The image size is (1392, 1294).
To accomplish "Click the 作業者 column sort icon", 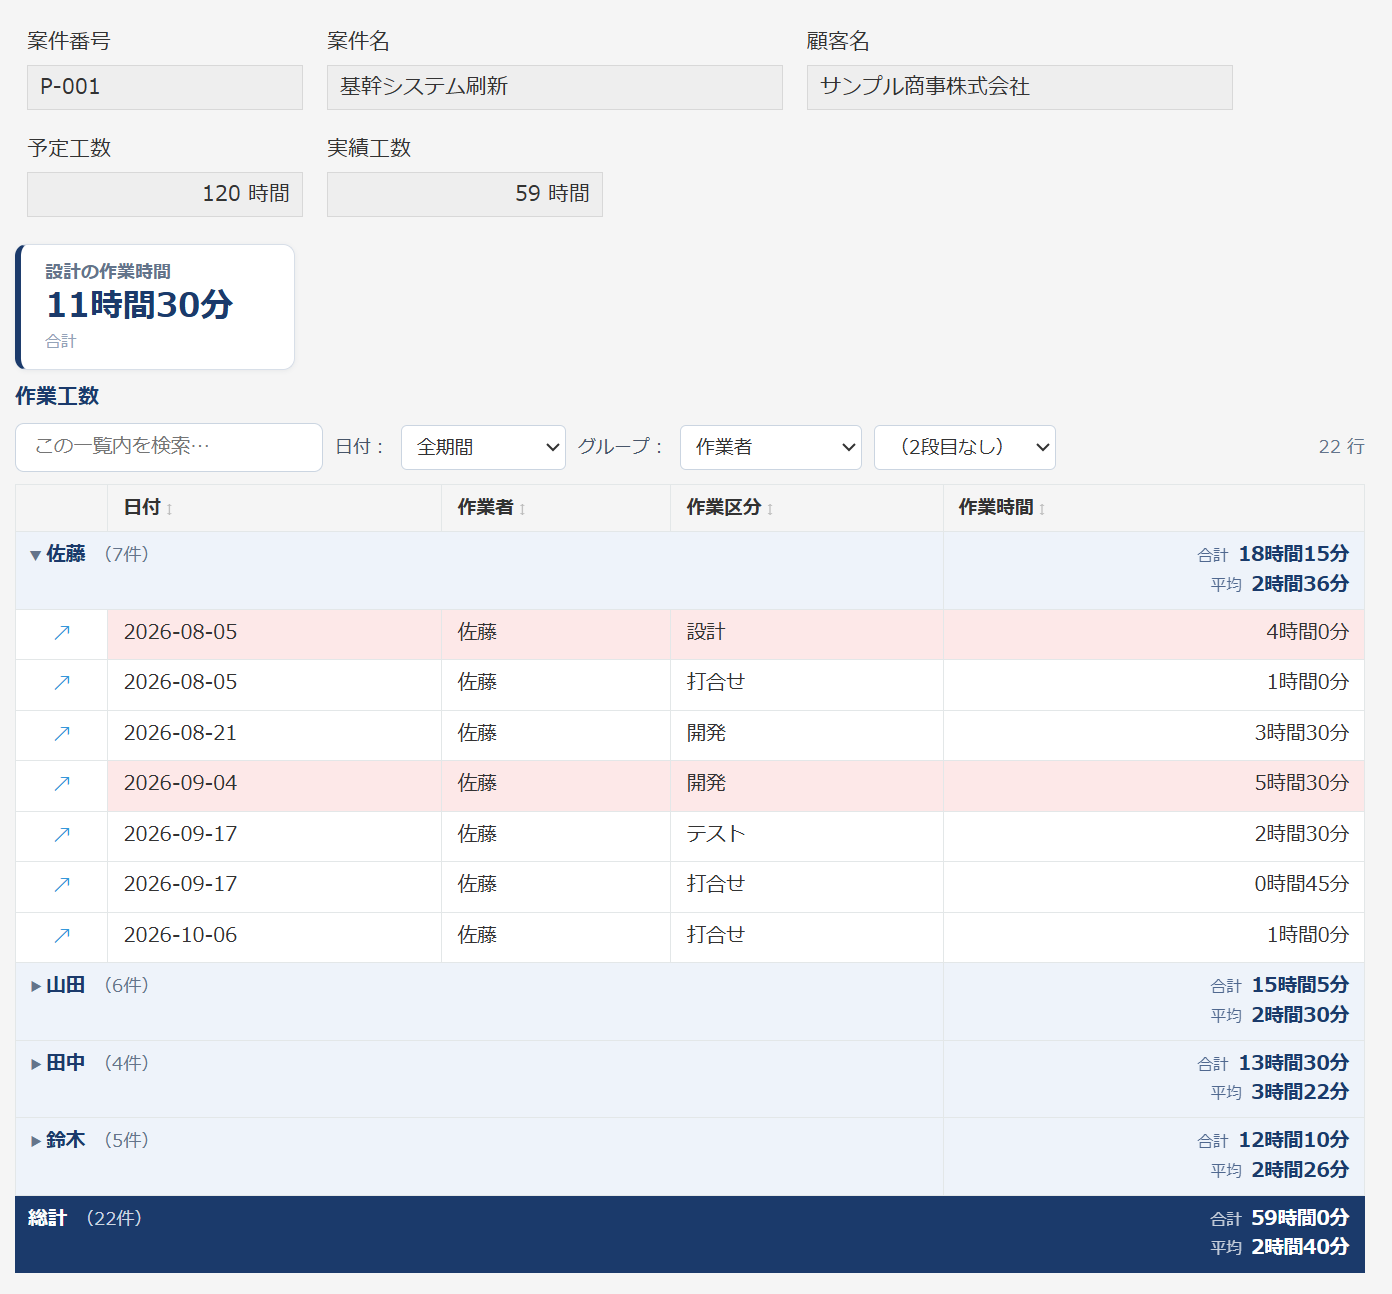I will click(522, 509).
